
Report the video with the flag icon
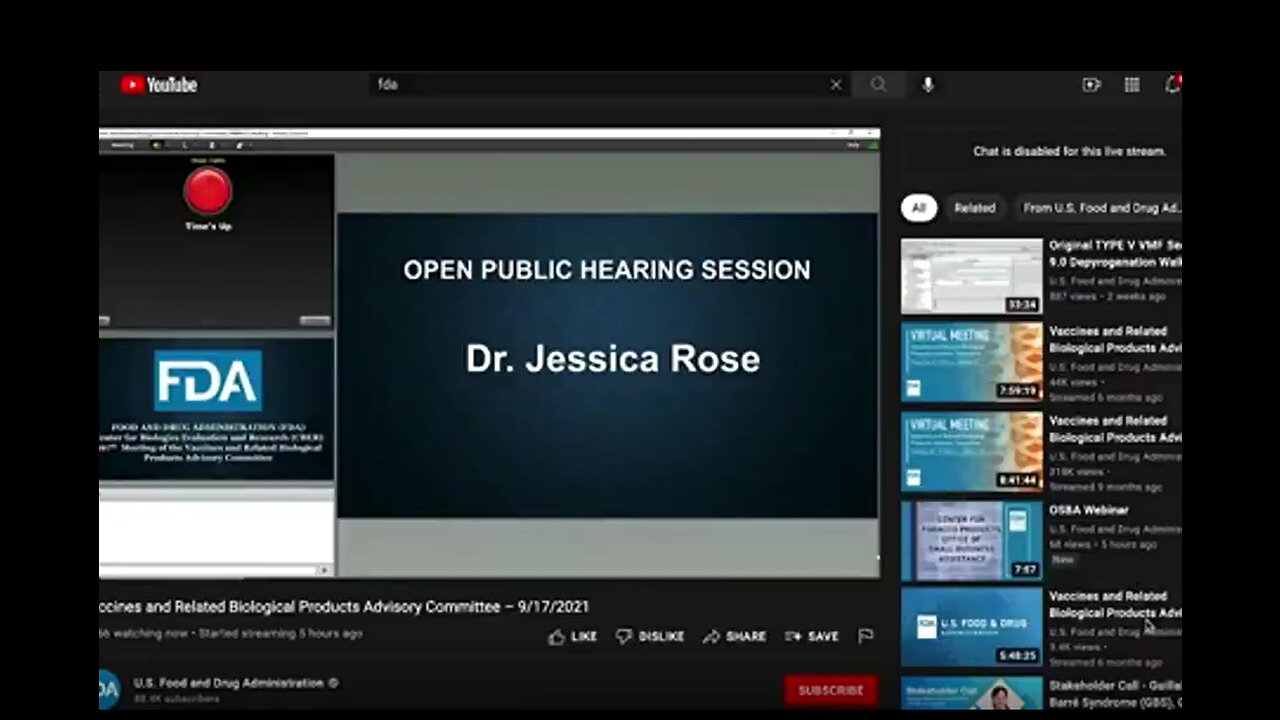(866, 636)
